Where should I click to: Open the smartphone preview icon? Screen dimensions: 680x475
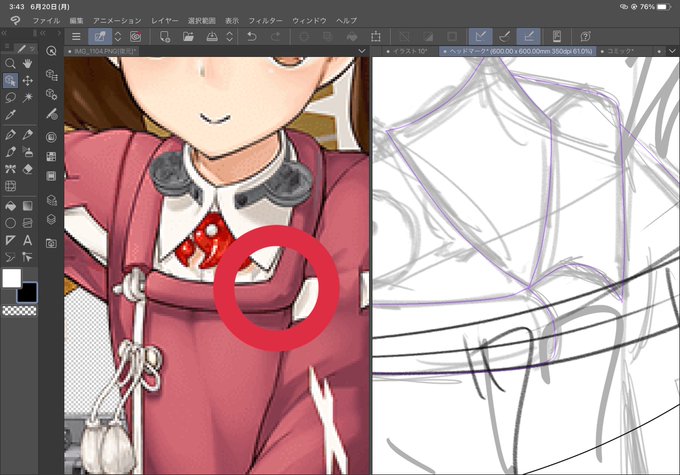point(557,36)
